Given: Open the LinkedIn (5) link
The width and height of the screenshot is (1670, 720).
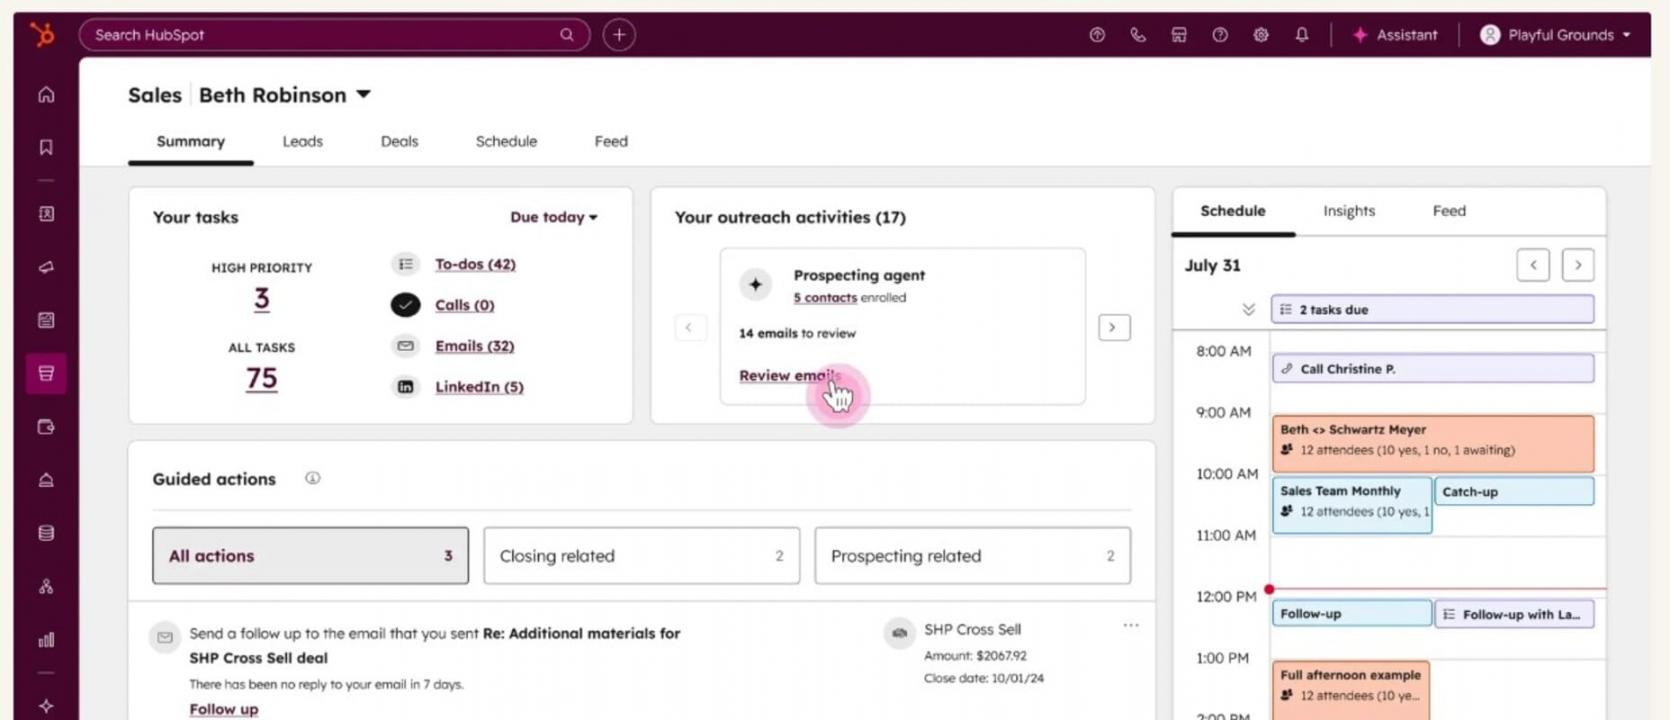Looking at the screenshot, I should (479, 387).
